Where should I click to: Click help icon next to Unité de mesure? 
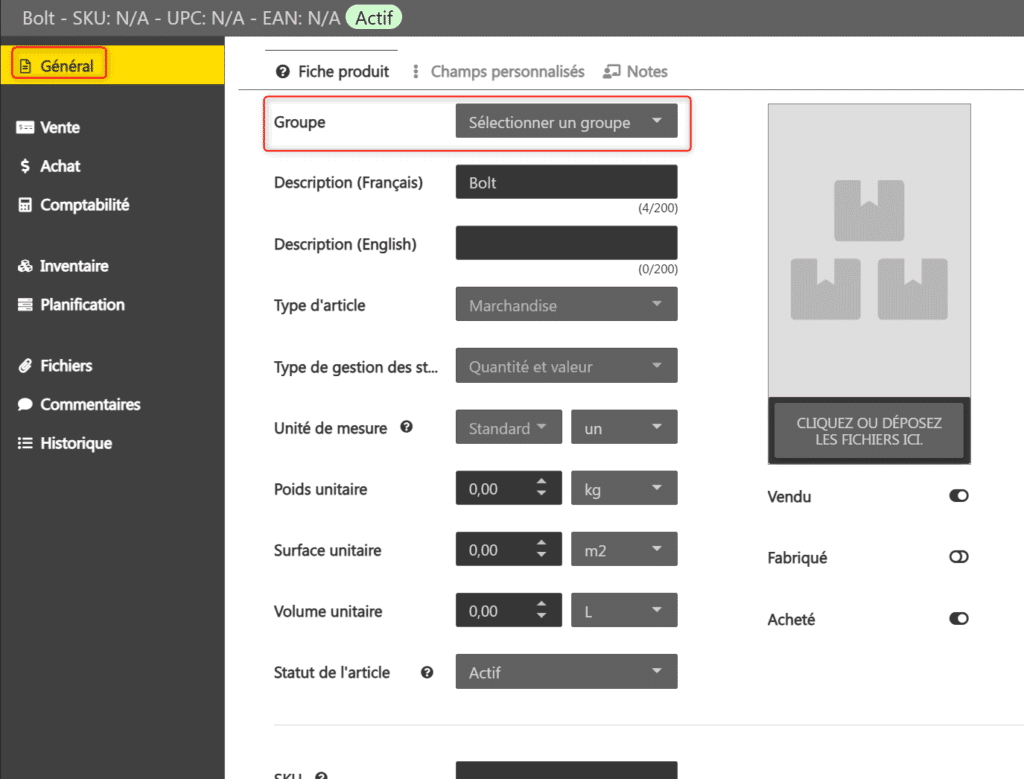click(x=407, y=427)
